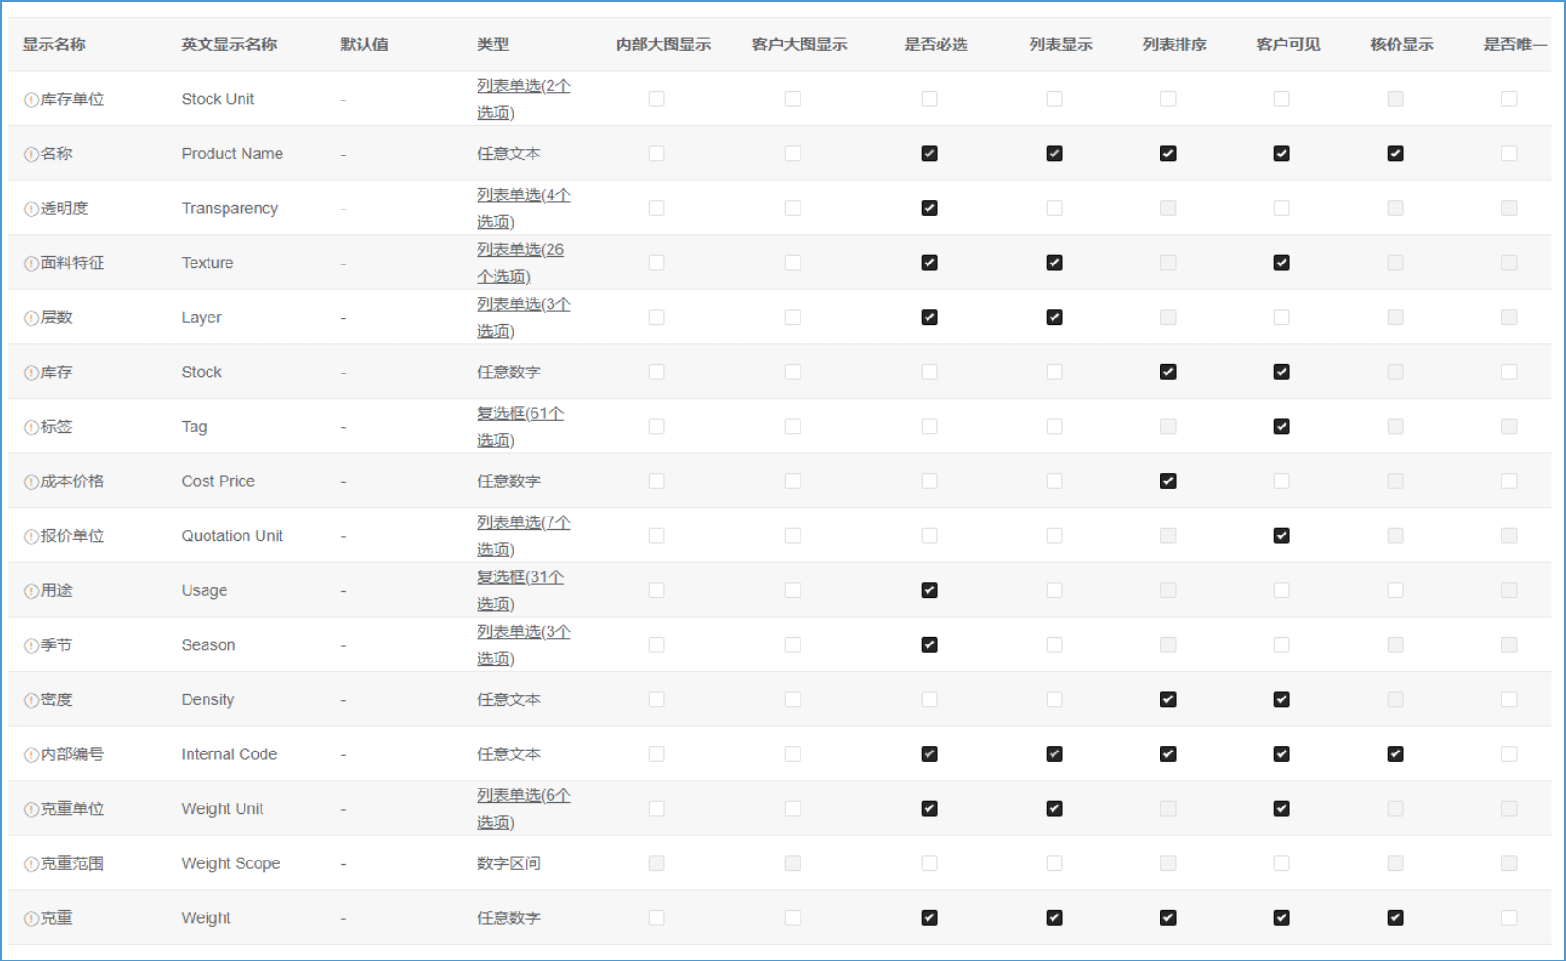Click the info icon next to 透明度

(x=31, y=209)
